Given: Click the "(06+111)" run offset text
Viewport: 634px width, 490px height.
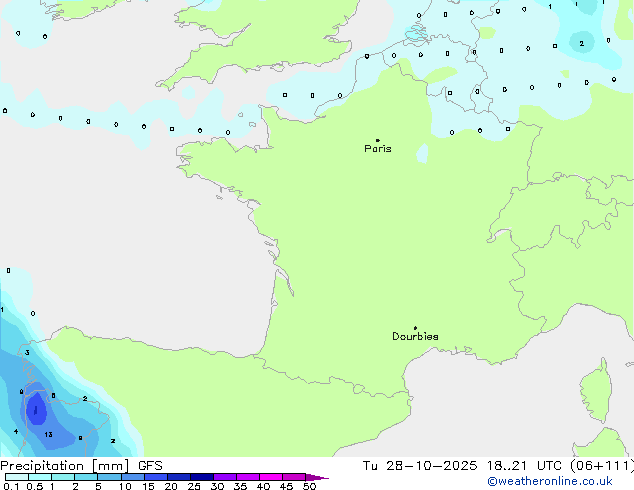Looking at the screenshot, I should tap(602, 466).
